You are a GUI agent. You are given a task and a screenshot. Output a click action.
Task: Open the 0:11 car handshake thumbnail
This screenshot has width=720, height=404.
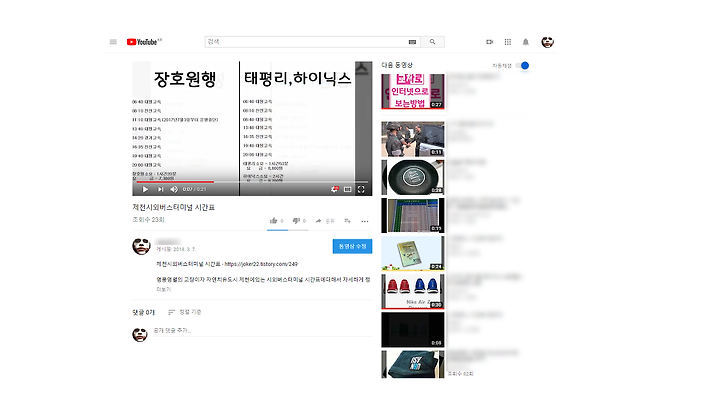(413, 139)
